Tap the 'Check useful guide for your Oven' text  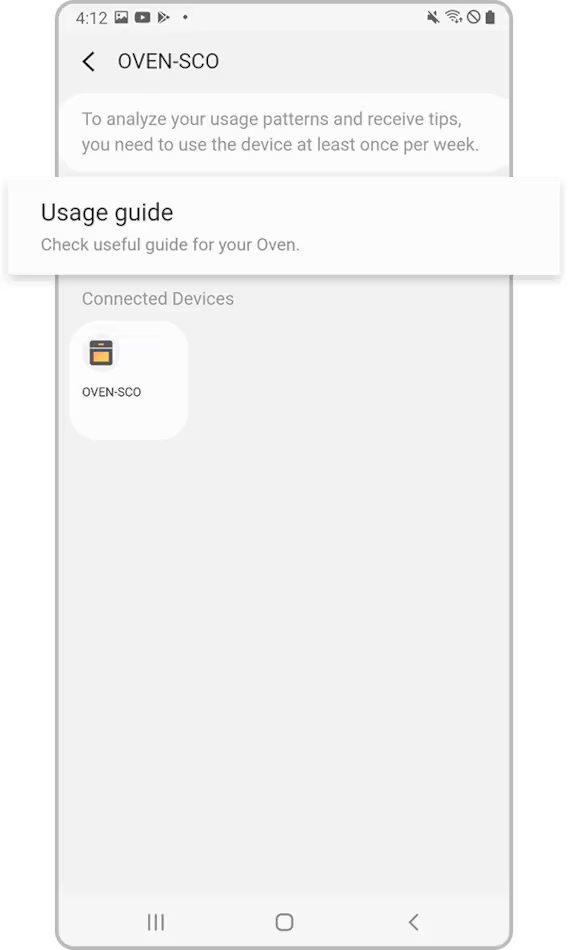tap(170, 245)
